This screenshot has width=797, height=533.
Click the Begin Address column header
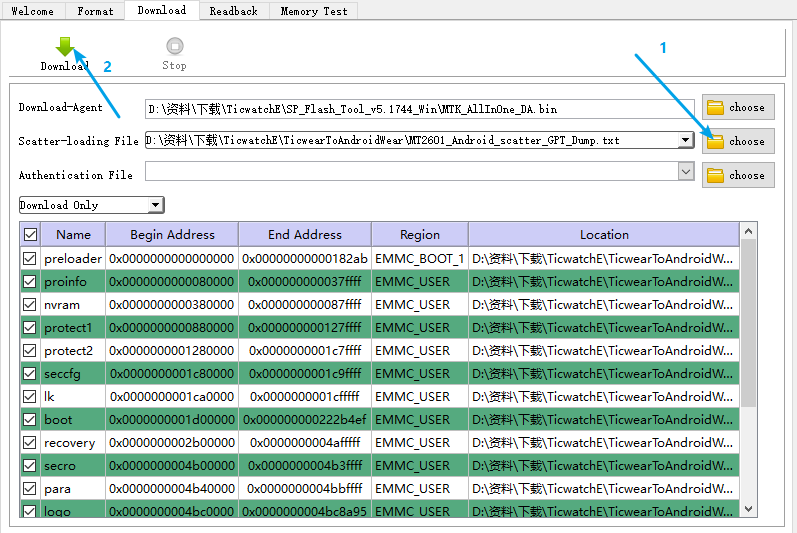pos(172,234)
